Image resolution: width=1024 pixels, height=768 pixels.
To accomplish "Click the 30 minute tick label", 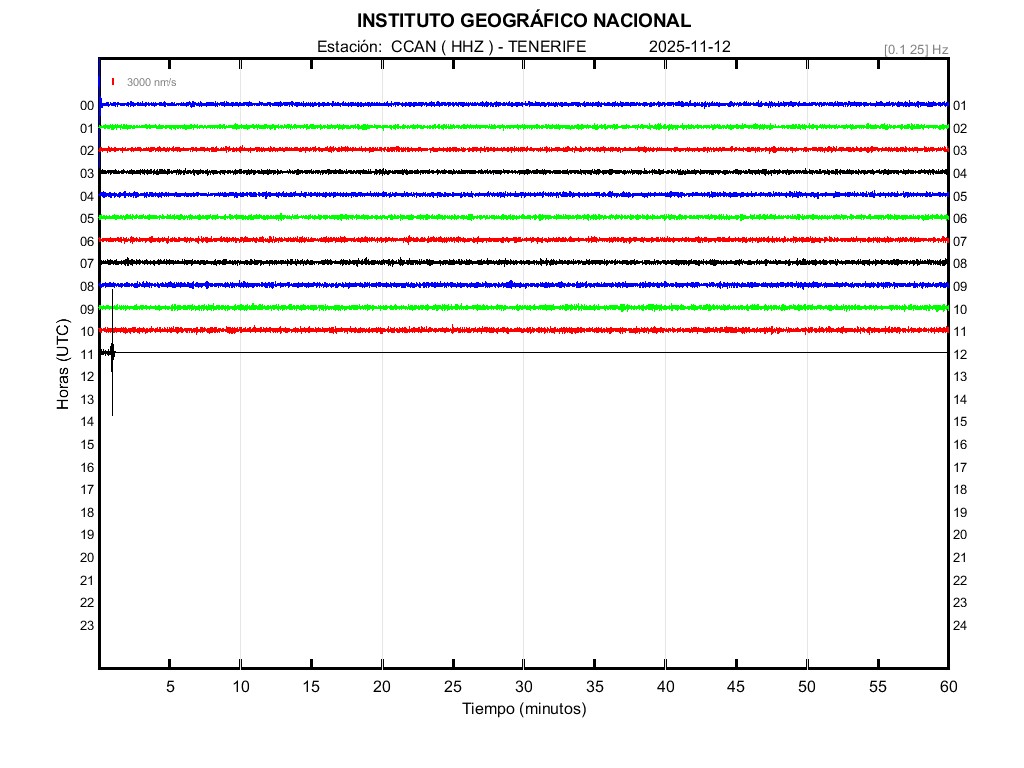I will [523, 686].
